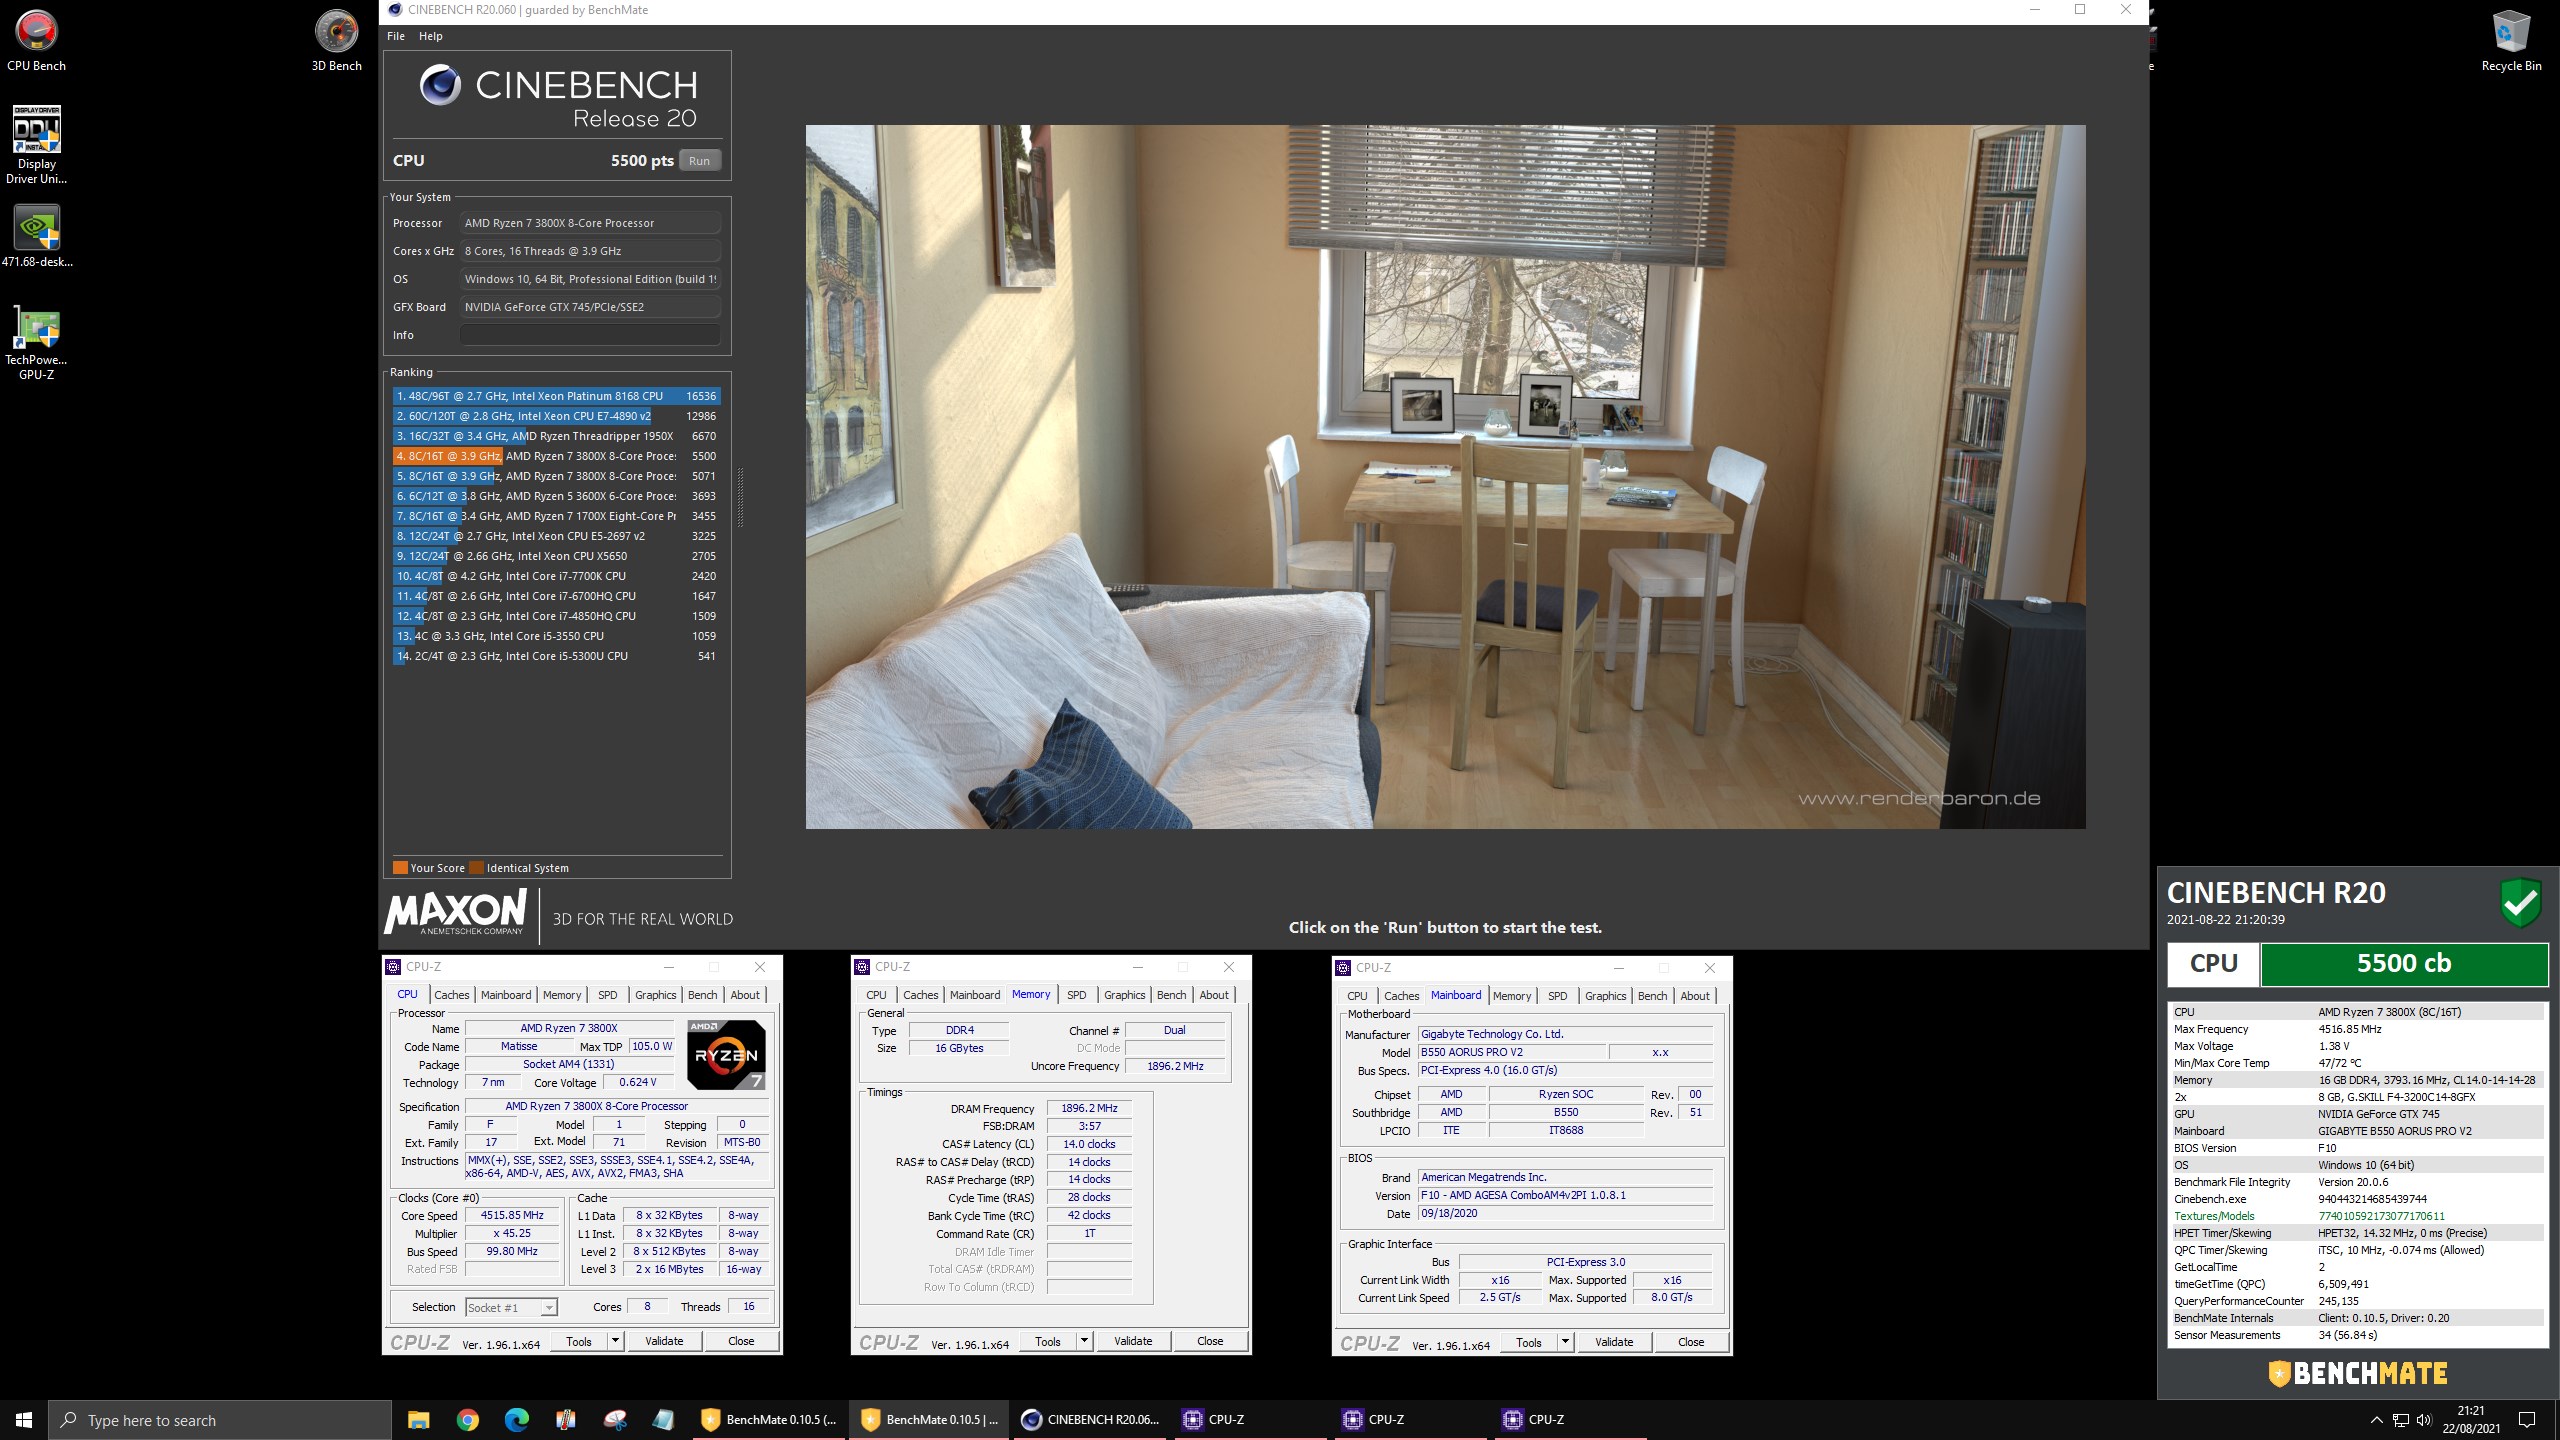Select ranking row 3 Threadripper 1950X

[x=556, y=436]
